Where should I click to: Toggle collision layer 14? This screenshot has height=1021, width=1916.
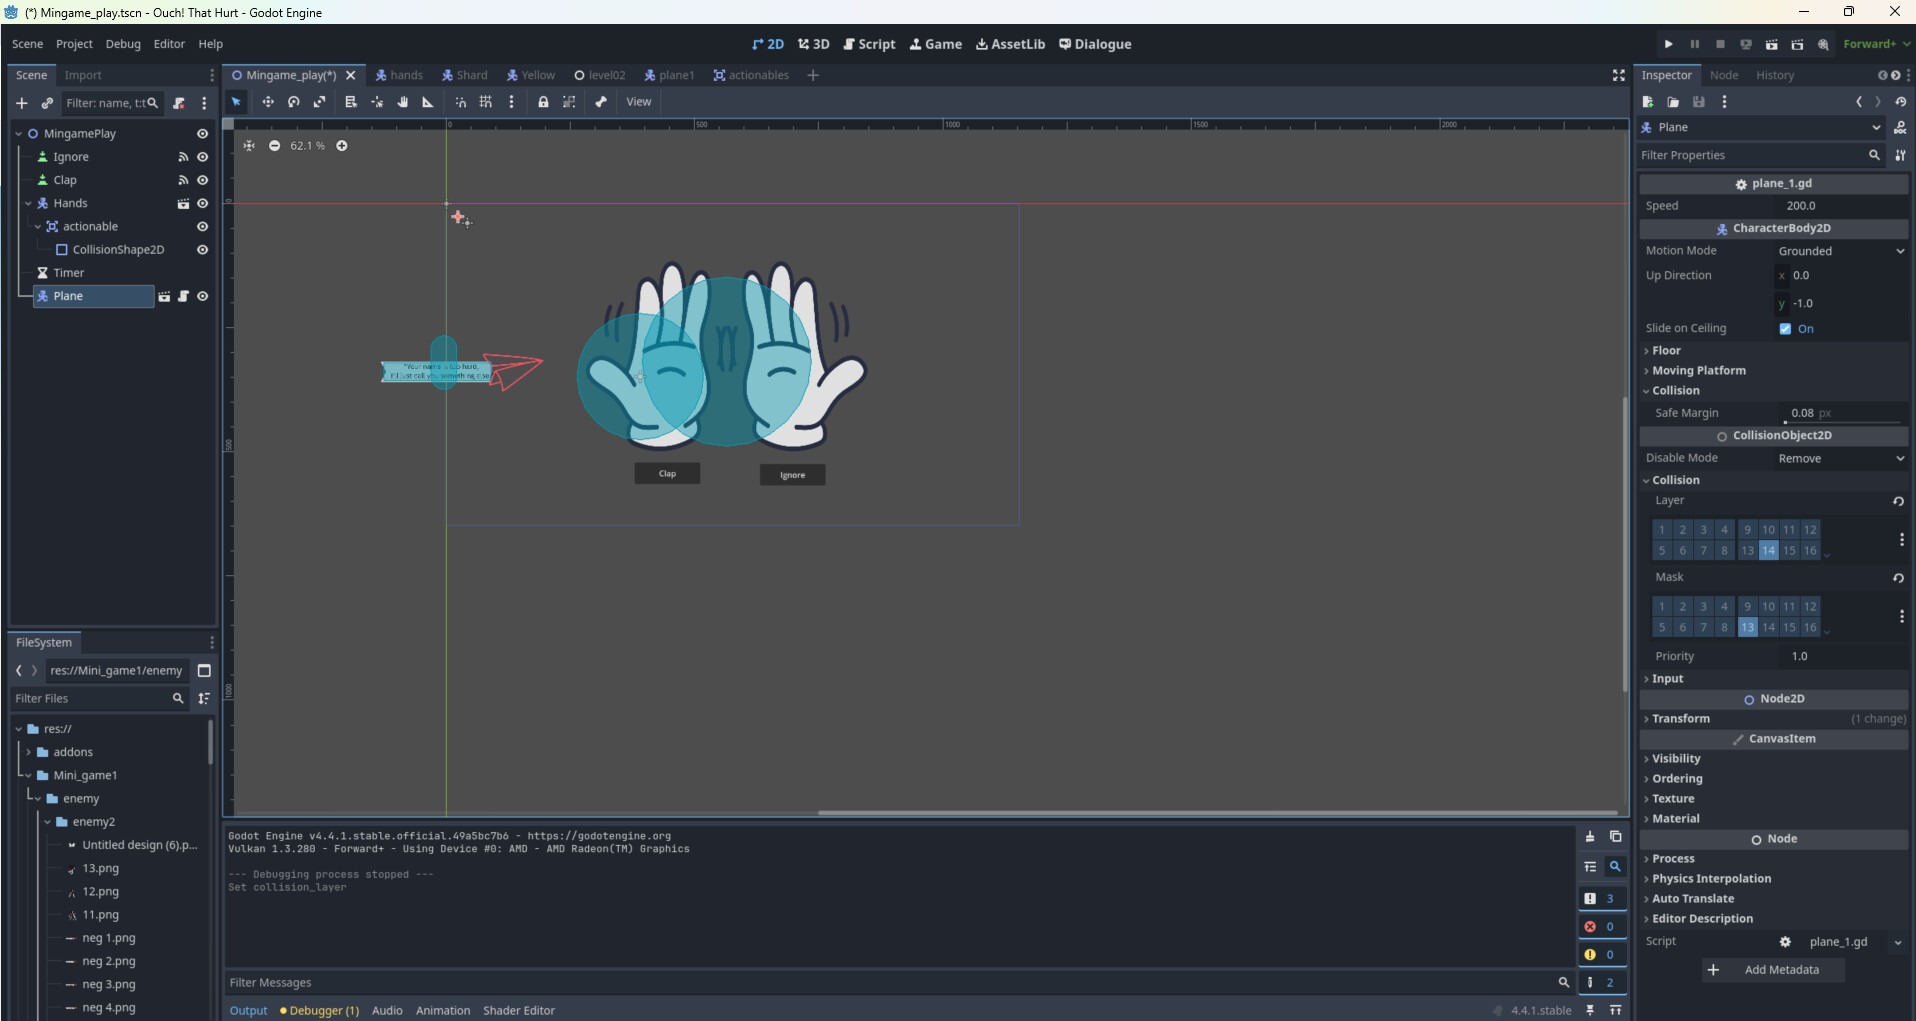1768,551
